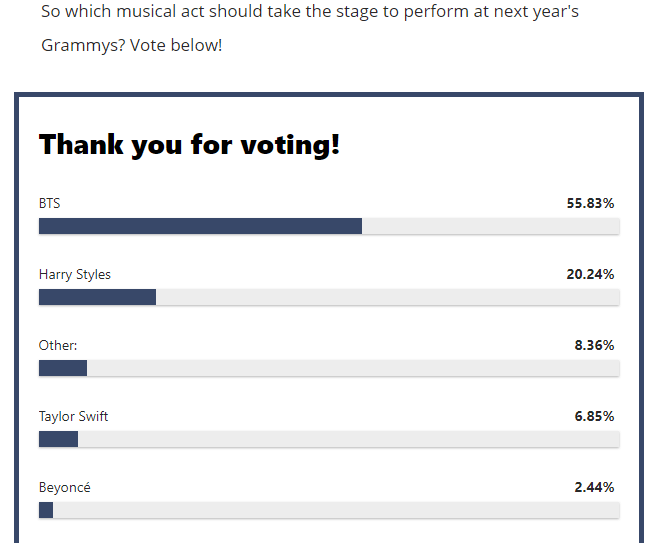Click the Taylor Swift poll option label

(x=74, y=416)
